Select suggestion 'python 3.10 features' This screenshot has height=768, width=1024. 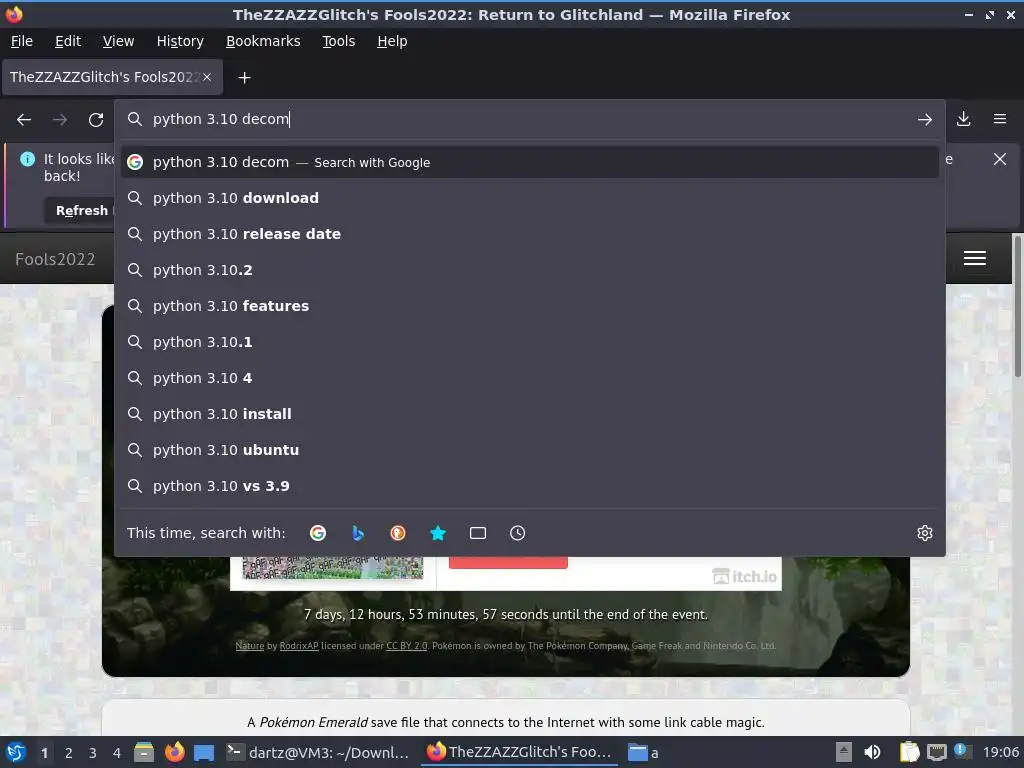point(530,306)
